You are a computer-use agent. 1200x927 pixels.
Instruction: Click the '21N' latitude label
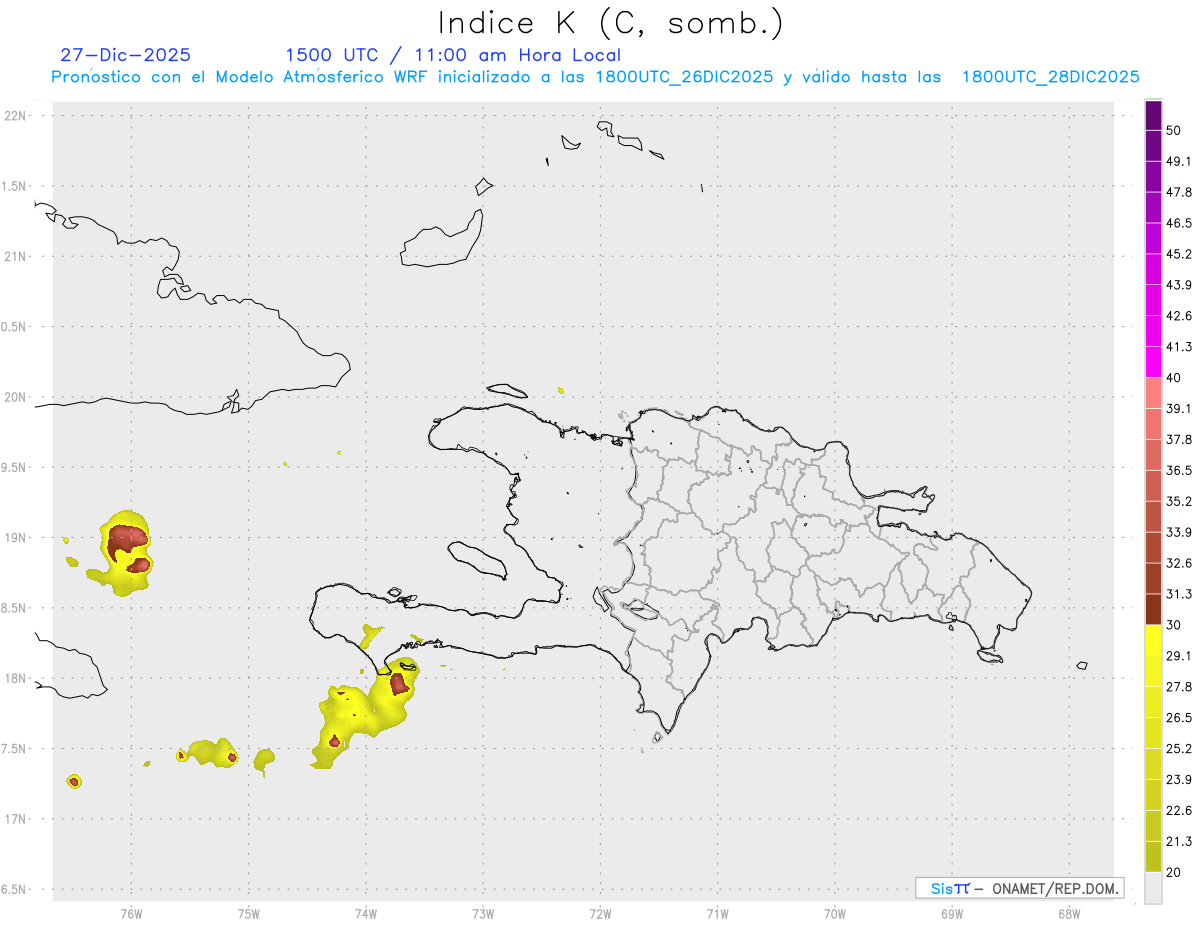(x=16, y=256)
